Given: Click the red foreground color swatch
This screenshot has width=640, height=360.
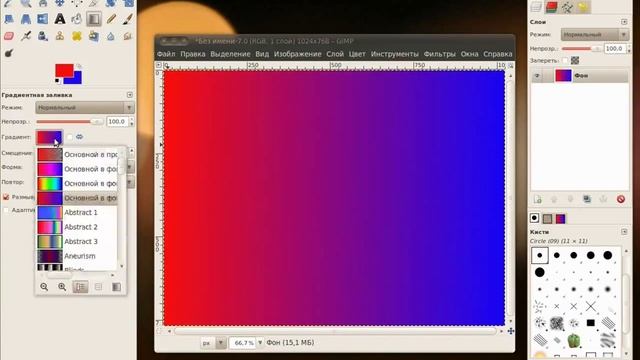Looking at the screenshot, I should pyautogui.click(x=63, y=70).
